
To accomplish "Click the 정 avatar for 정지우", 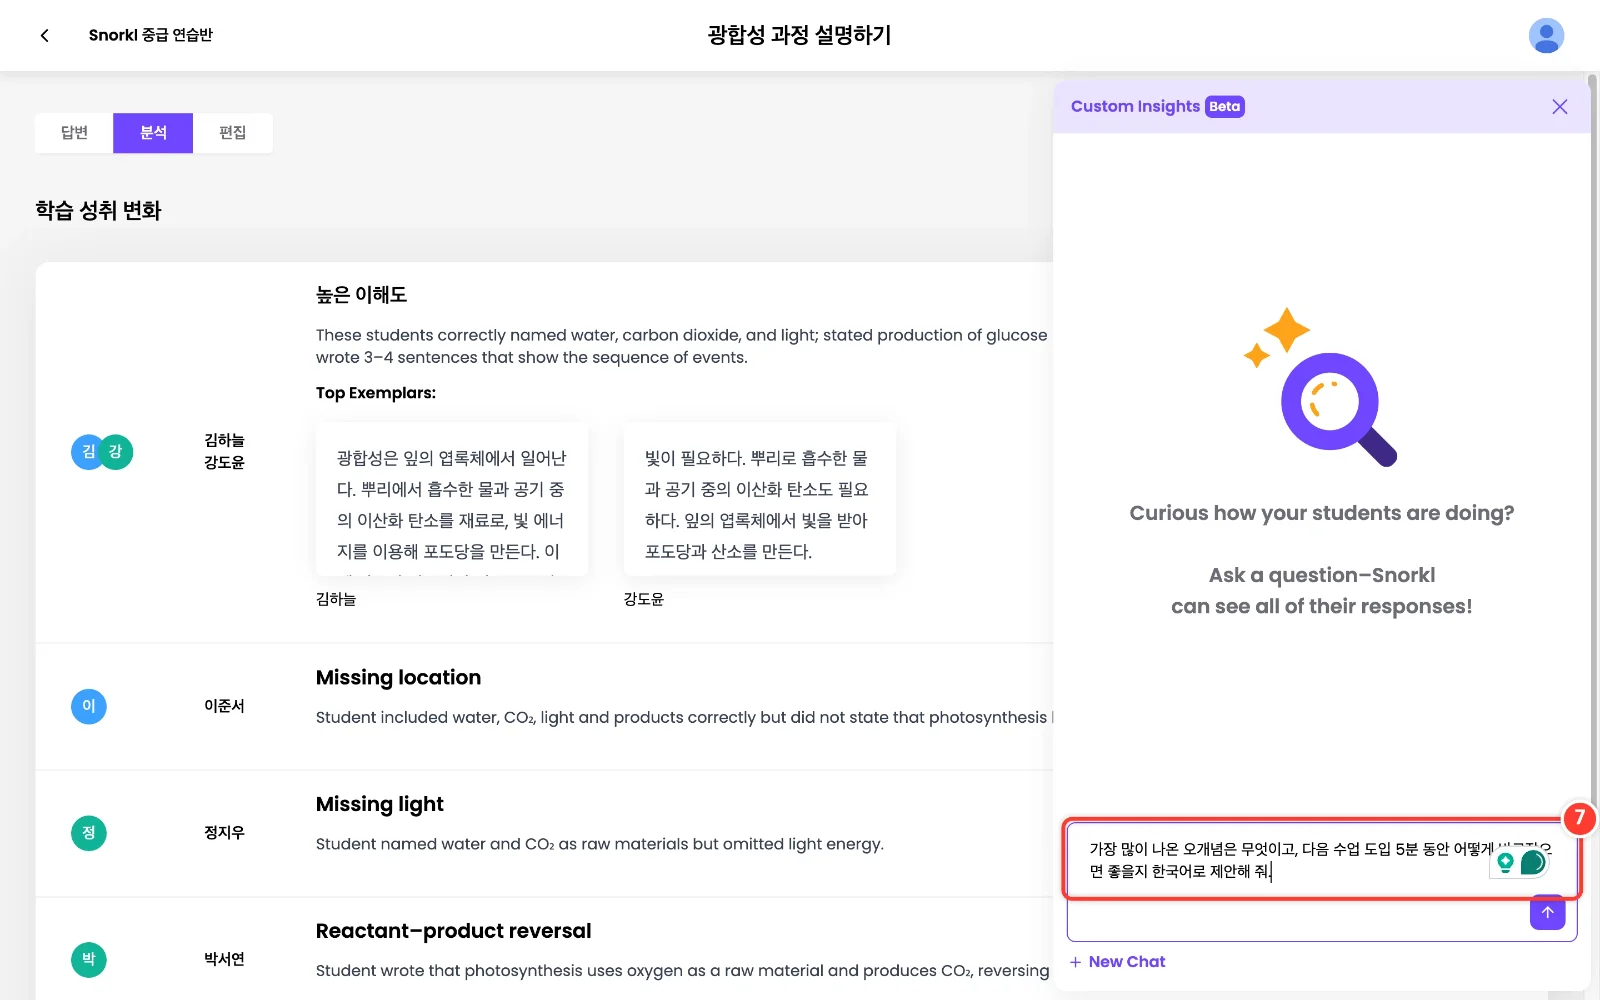I will point(89,833).
